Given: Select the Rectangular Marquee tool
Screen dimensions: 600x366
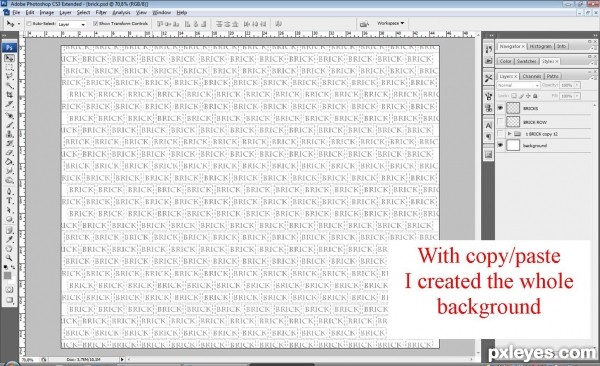Looking at the screenshot, I should [9, 67].
